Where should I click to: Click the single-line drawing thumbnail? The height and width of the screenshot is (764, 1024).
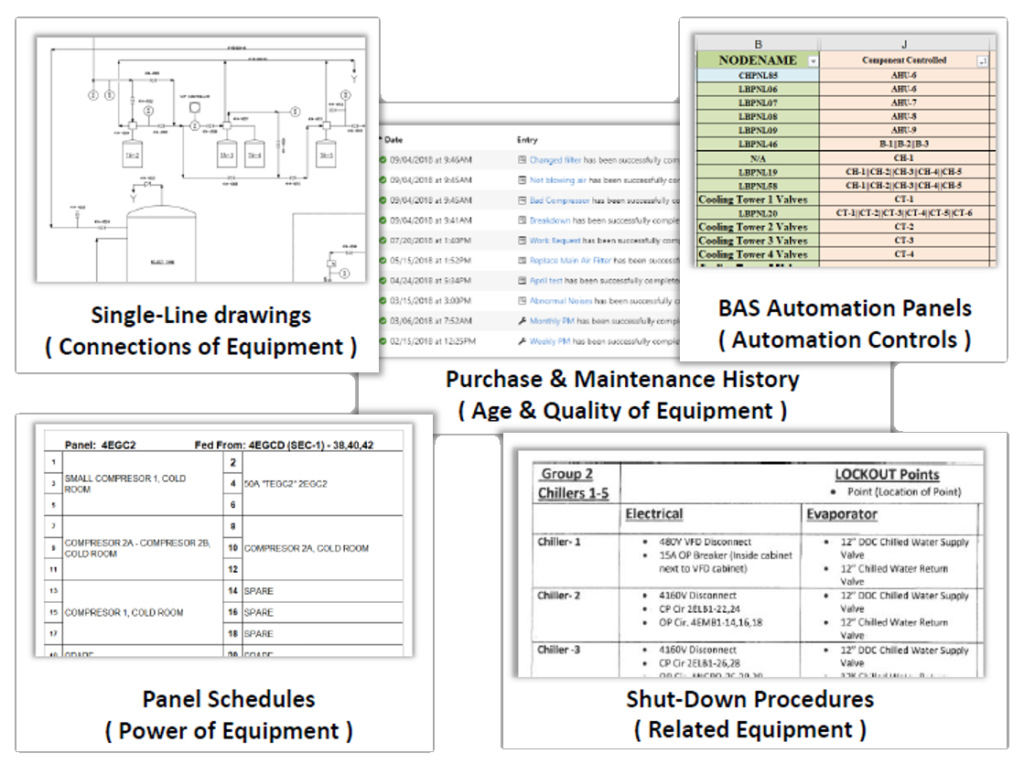[201, 160]
